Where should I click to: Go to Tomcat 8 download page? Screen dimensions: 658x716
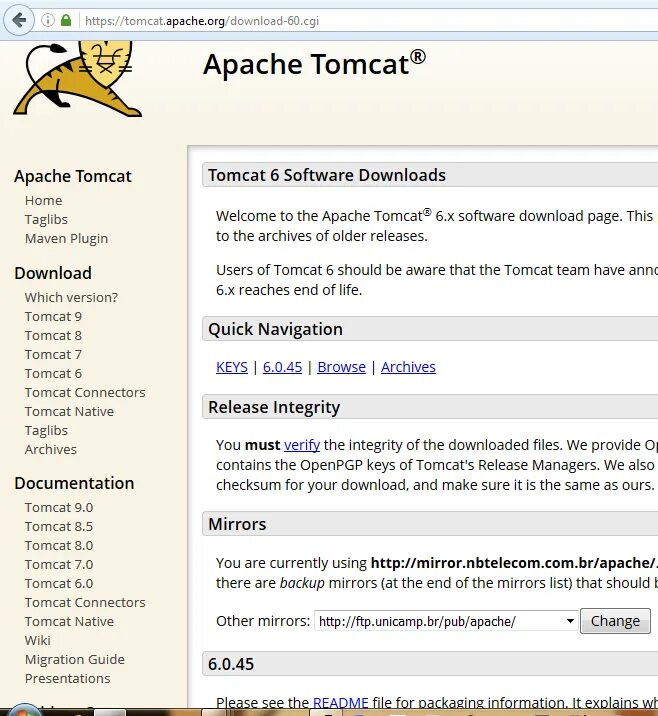53,336
